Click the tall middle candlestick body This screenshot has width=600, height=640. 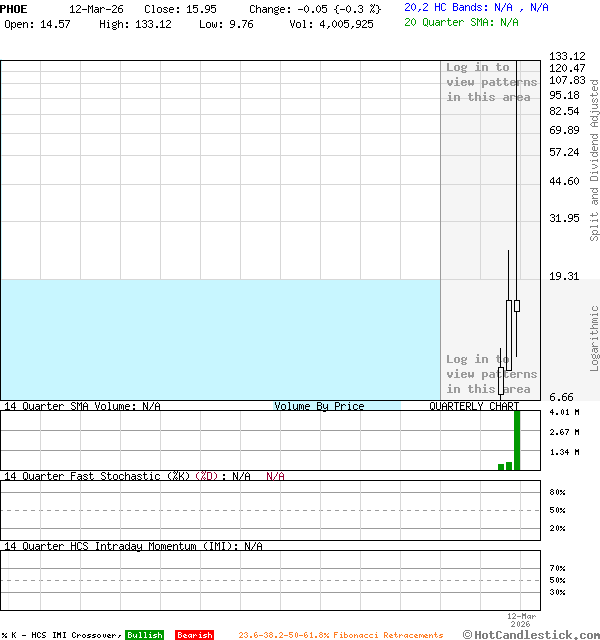pos(509,328)
